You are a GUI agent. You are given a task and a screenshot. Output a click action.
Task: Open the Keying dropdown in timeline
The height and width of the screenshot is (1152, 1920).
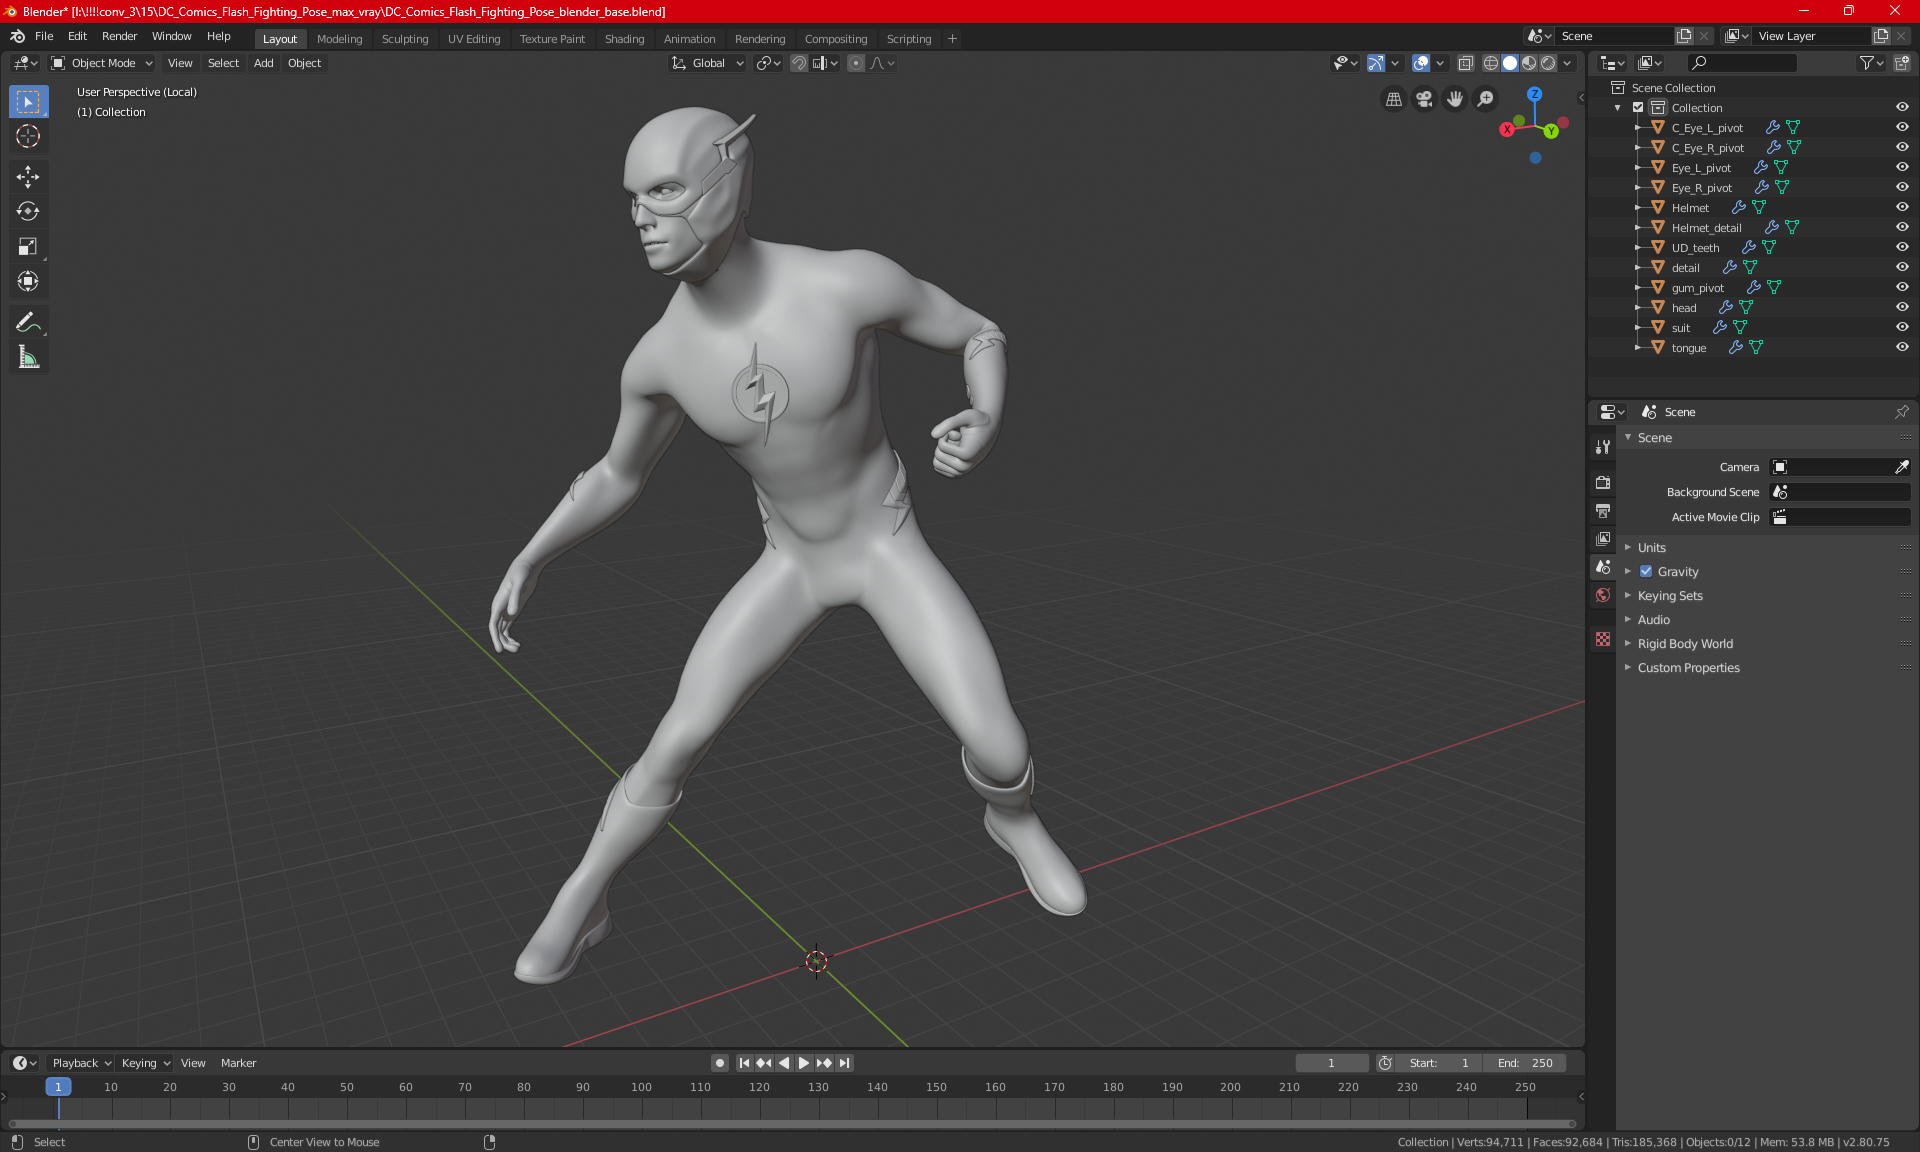tap(146, 1063)
